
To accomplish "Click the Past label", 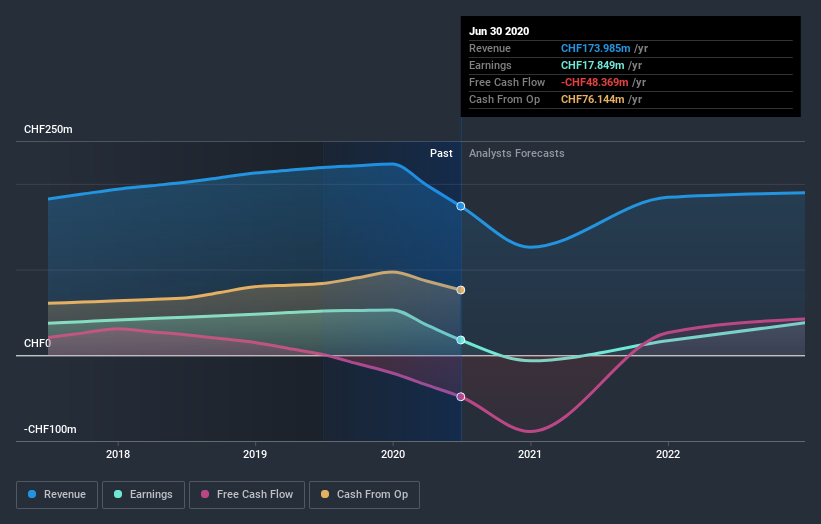I will click(441, 153).
